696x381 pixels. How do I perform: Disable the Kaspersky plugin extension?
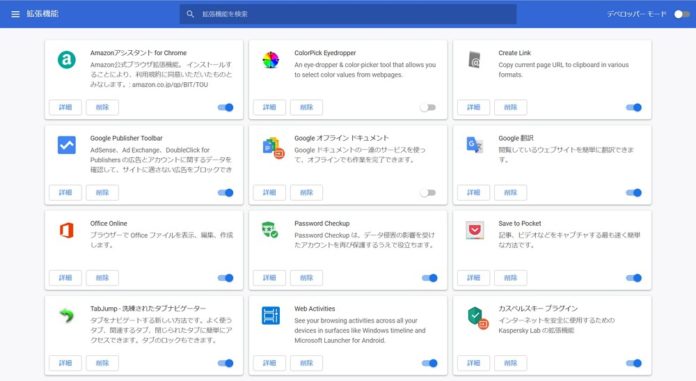click(634, 363)
